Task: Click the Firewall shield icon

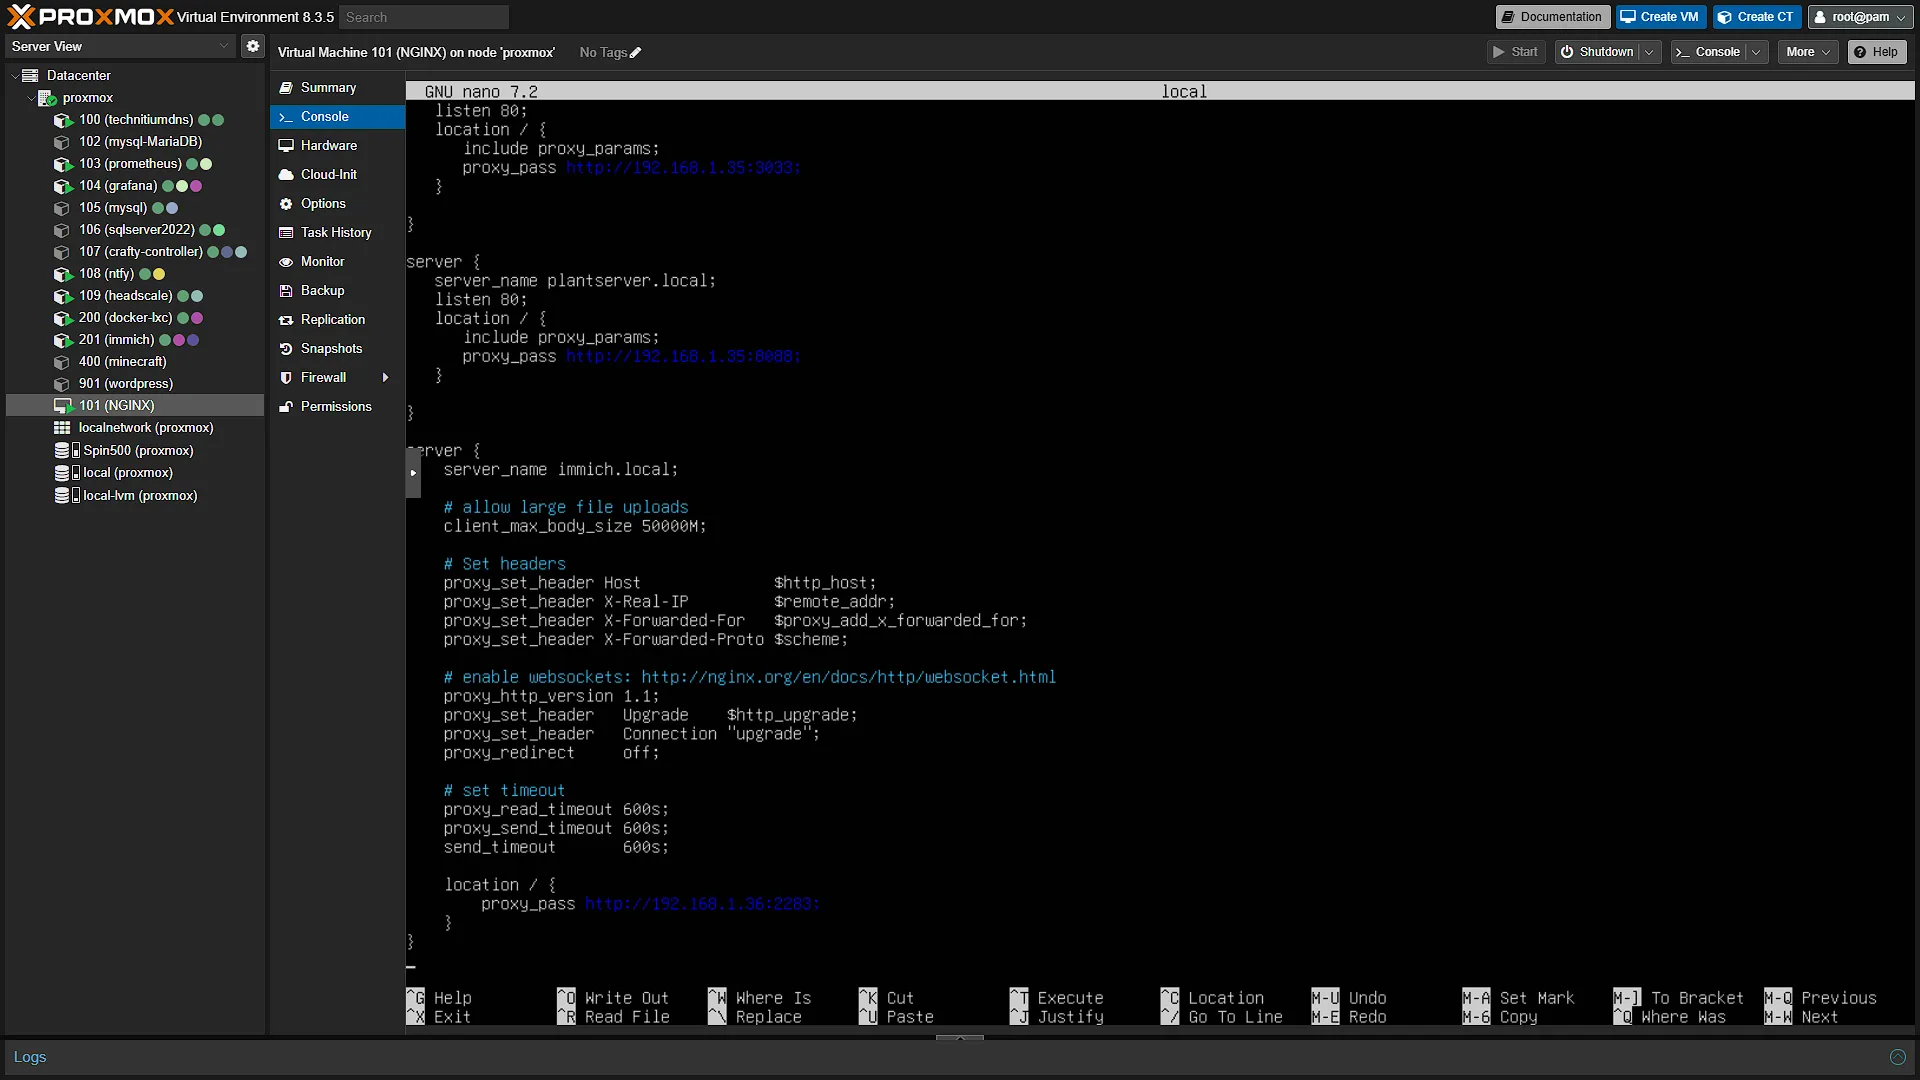Action: point(286,378)
